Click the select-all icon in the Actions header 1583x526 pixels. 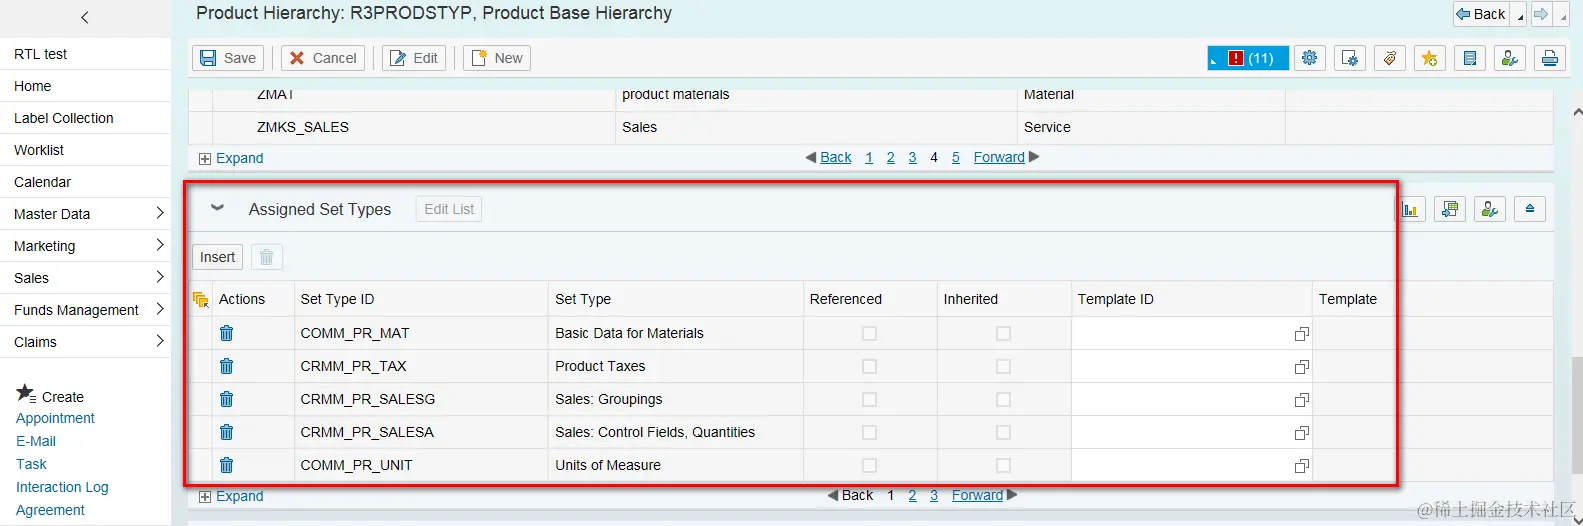[200, 299]
